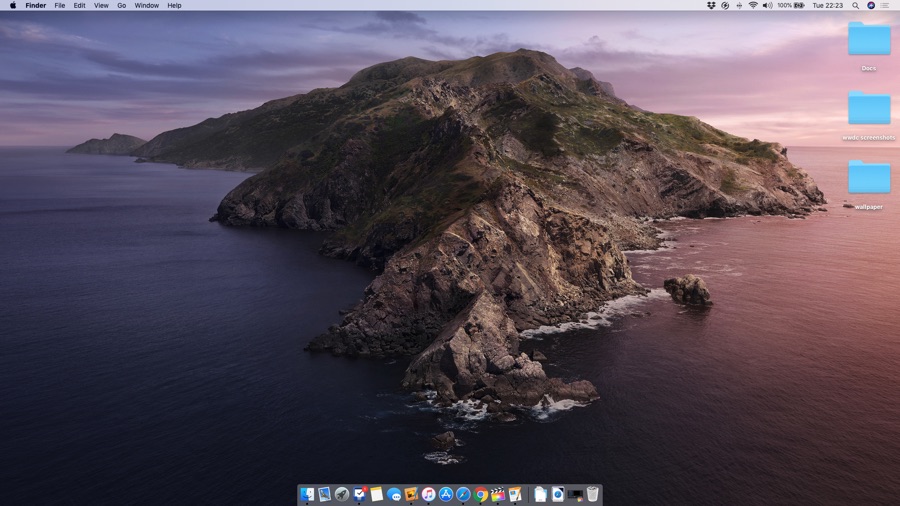
Task: Open Launchpad rocket icon in Dock
Action: (342, 494)
